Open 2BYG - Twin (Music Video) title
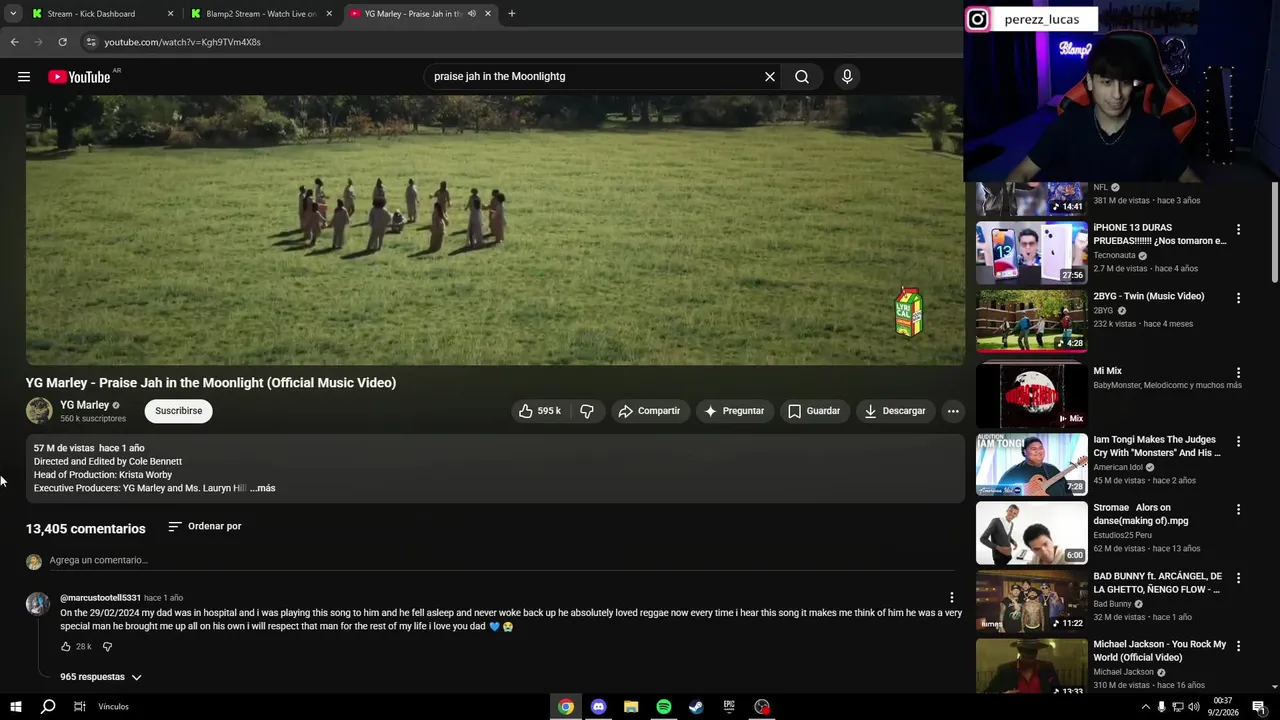Image resolution: width=1280 pixels, height=720 pixels. click(x=1149, y=296)
